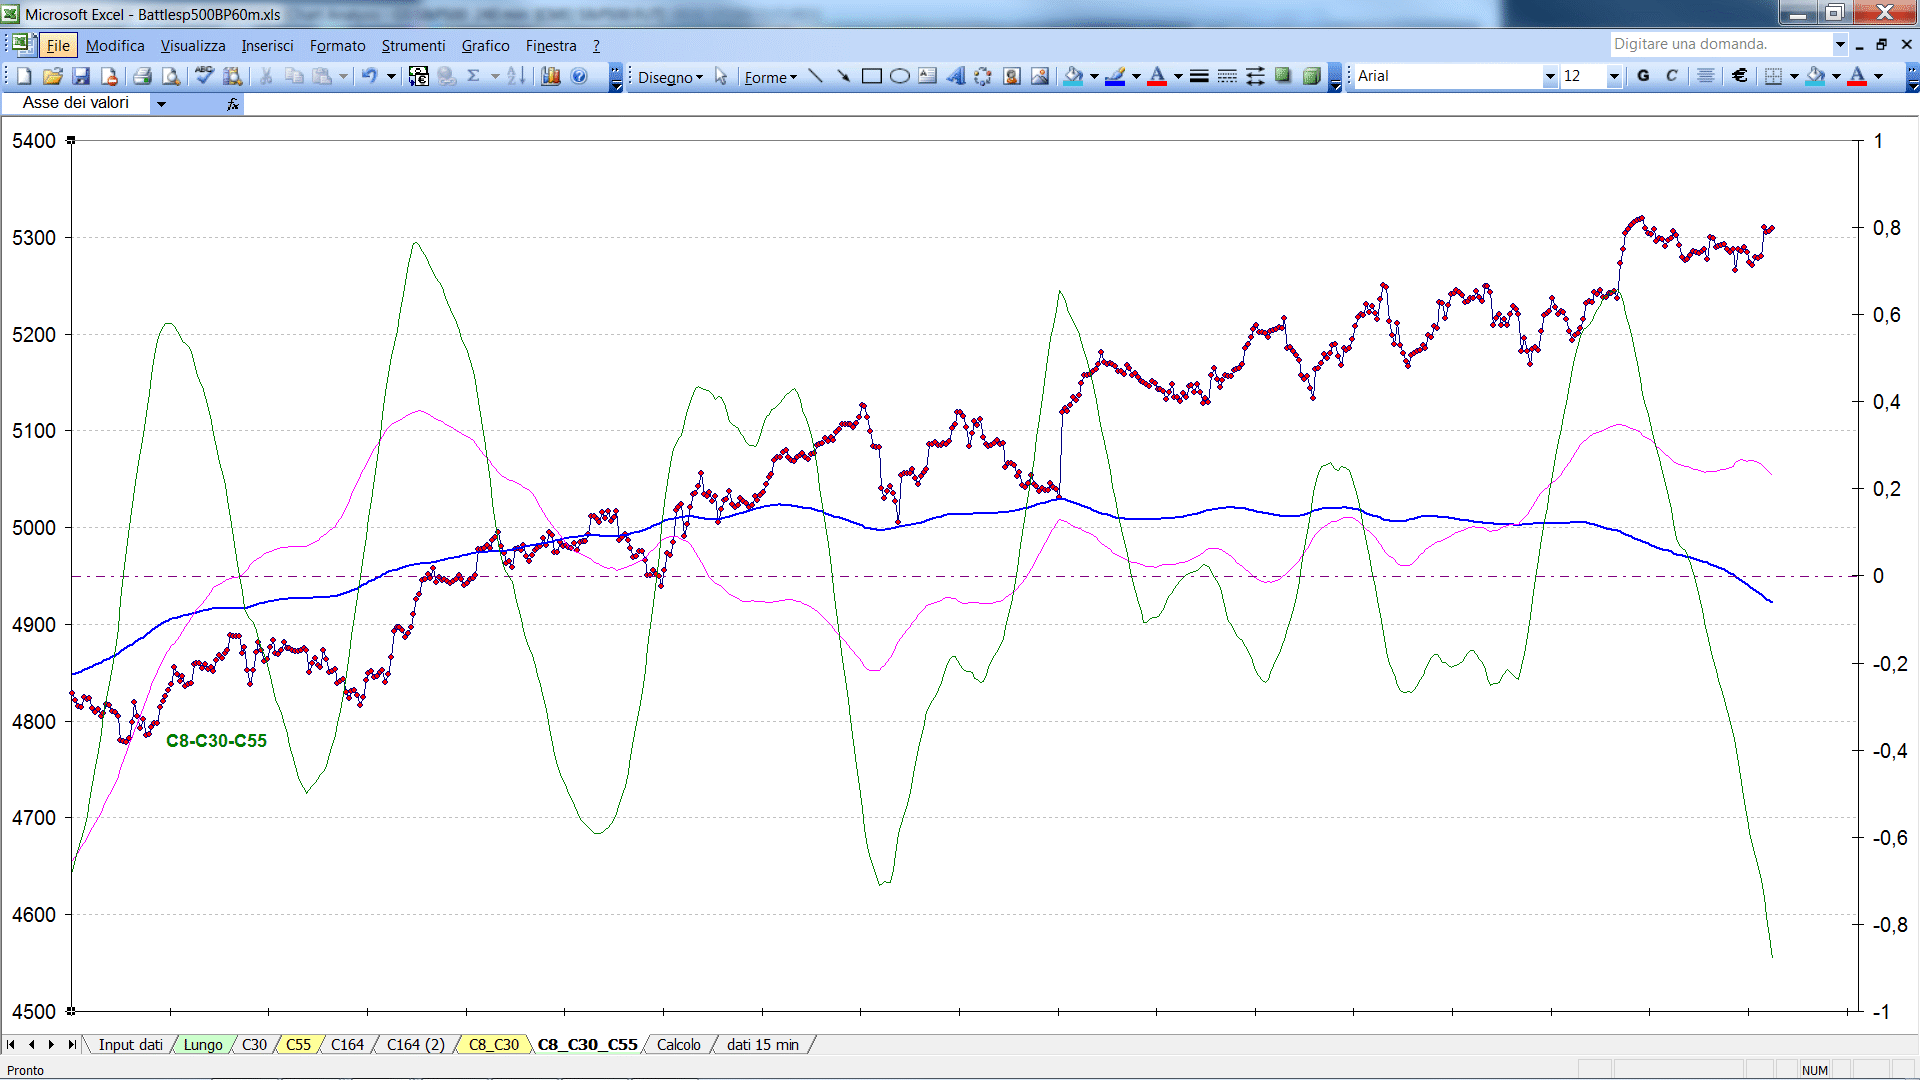Click the Open file folder icon
The width and height of the screenshot is (1920, 1080).
coord(53,76)
